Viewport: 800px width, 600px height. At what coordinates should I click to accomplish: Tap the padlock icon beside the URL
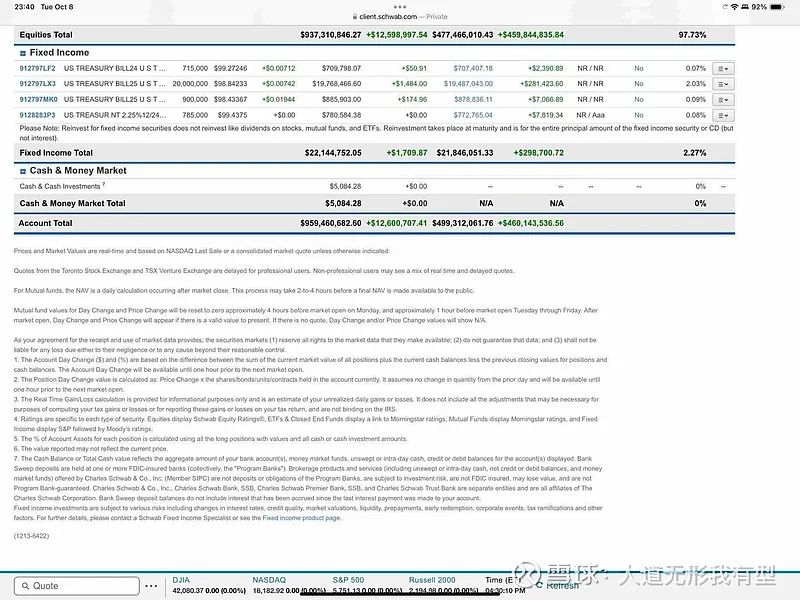click(355, 17)
